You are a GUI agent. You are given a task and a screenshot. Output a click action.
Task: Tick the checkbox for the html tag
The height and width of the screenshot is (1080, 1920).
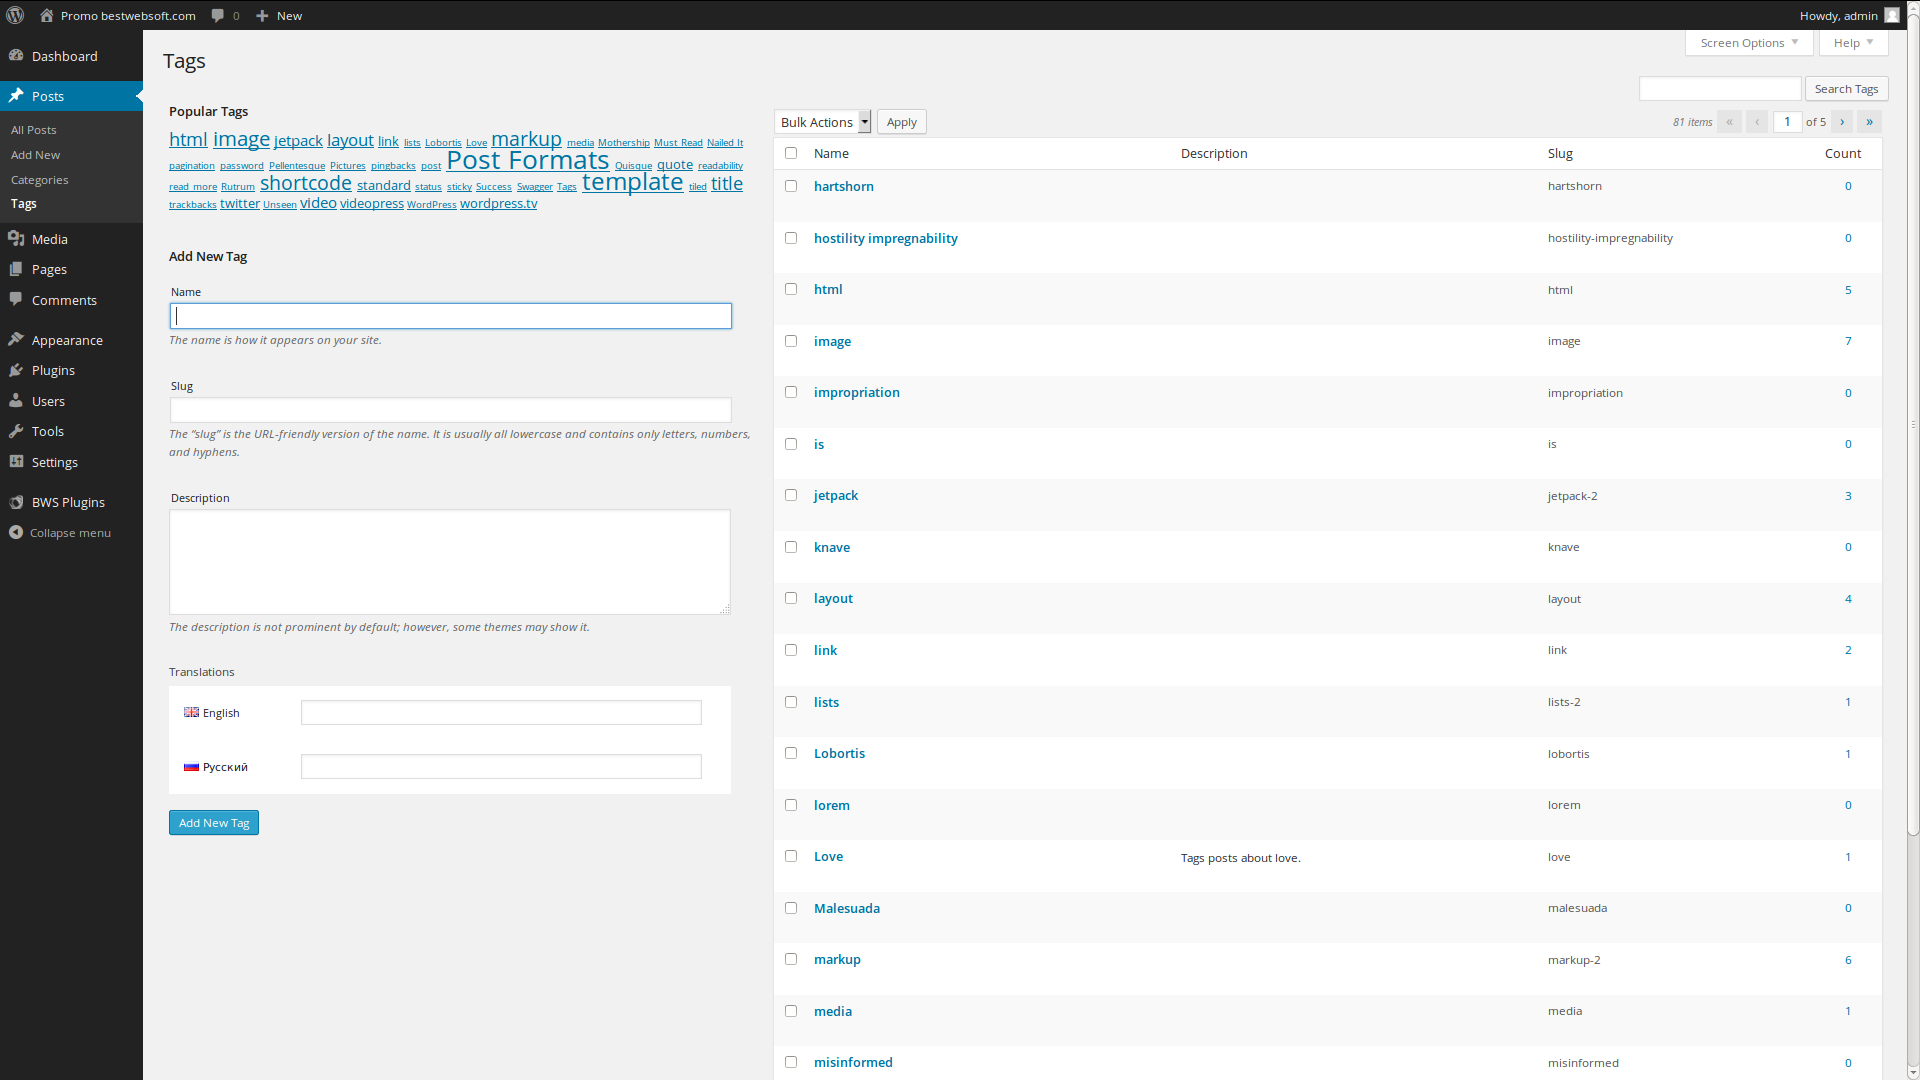[791, 289]
